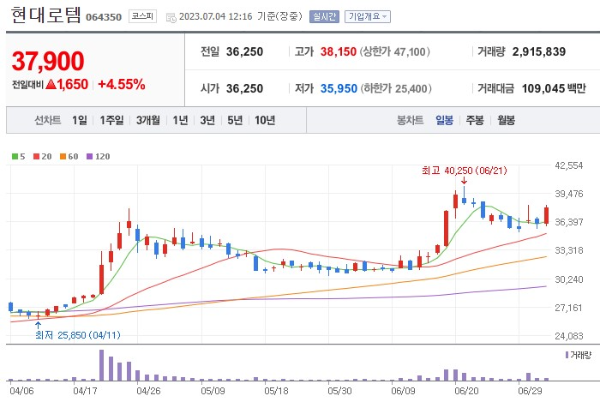Select the 1년 line chart period
This screenshot has width=600, height=407.
click(x=180, y=120)
